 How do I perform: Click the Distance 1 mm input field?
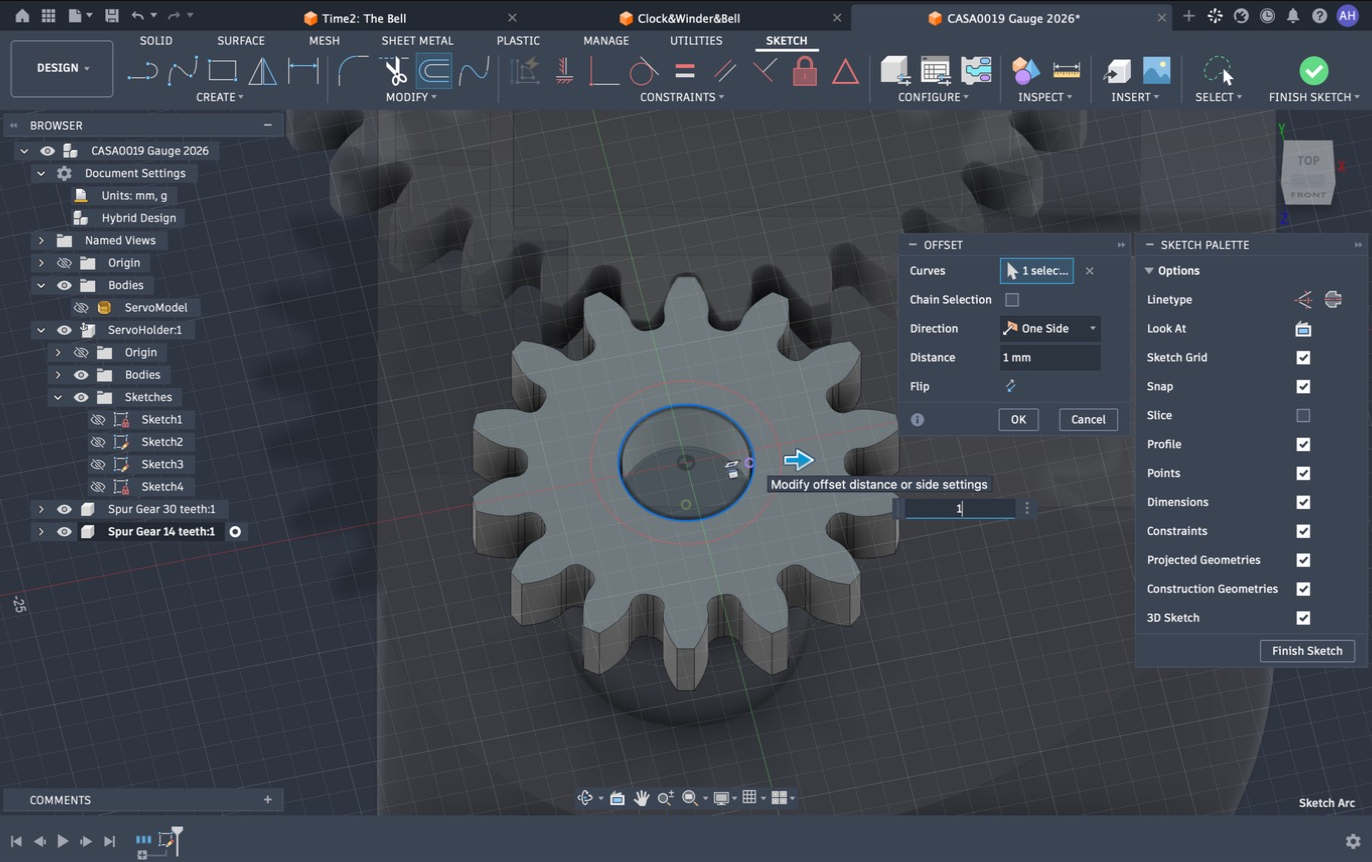click(1050, 358)
